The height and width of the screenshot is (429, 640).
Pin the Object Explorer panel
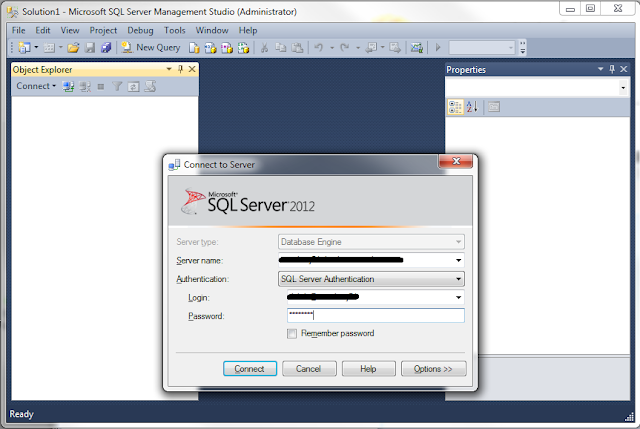[180, 69]
